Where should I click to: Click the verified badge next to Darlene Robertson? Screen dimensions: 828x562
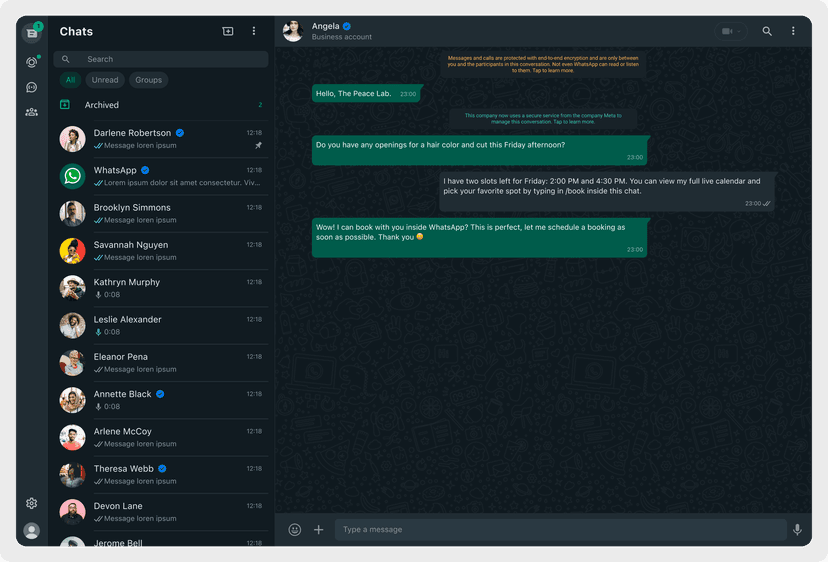pyautogui.click(x=180, y=133)
